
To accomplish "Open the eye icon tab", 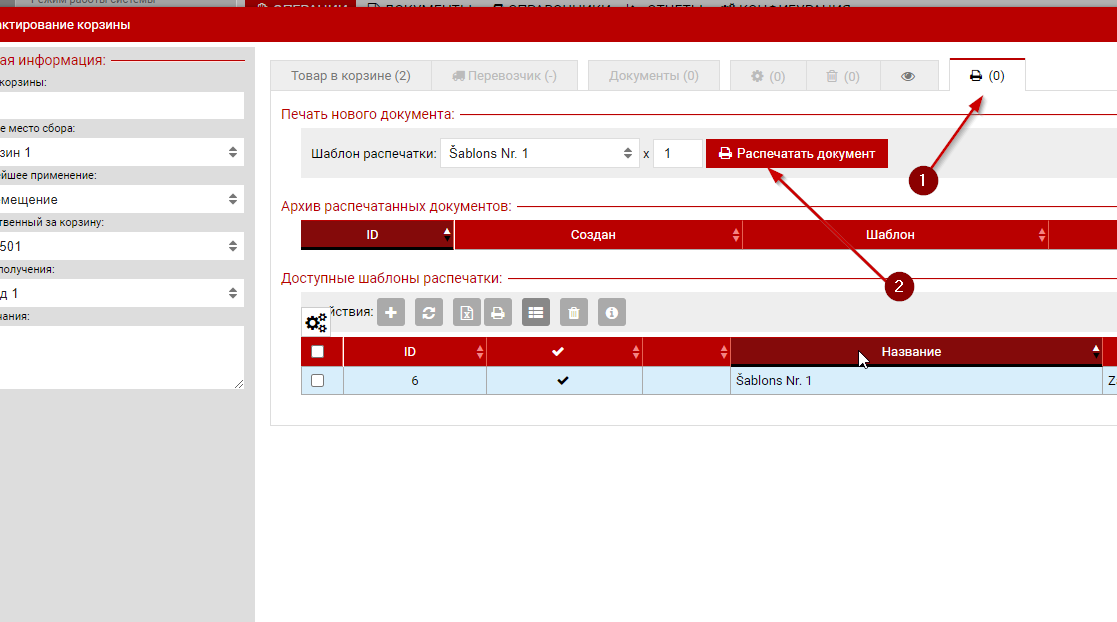I will [908, 76].
